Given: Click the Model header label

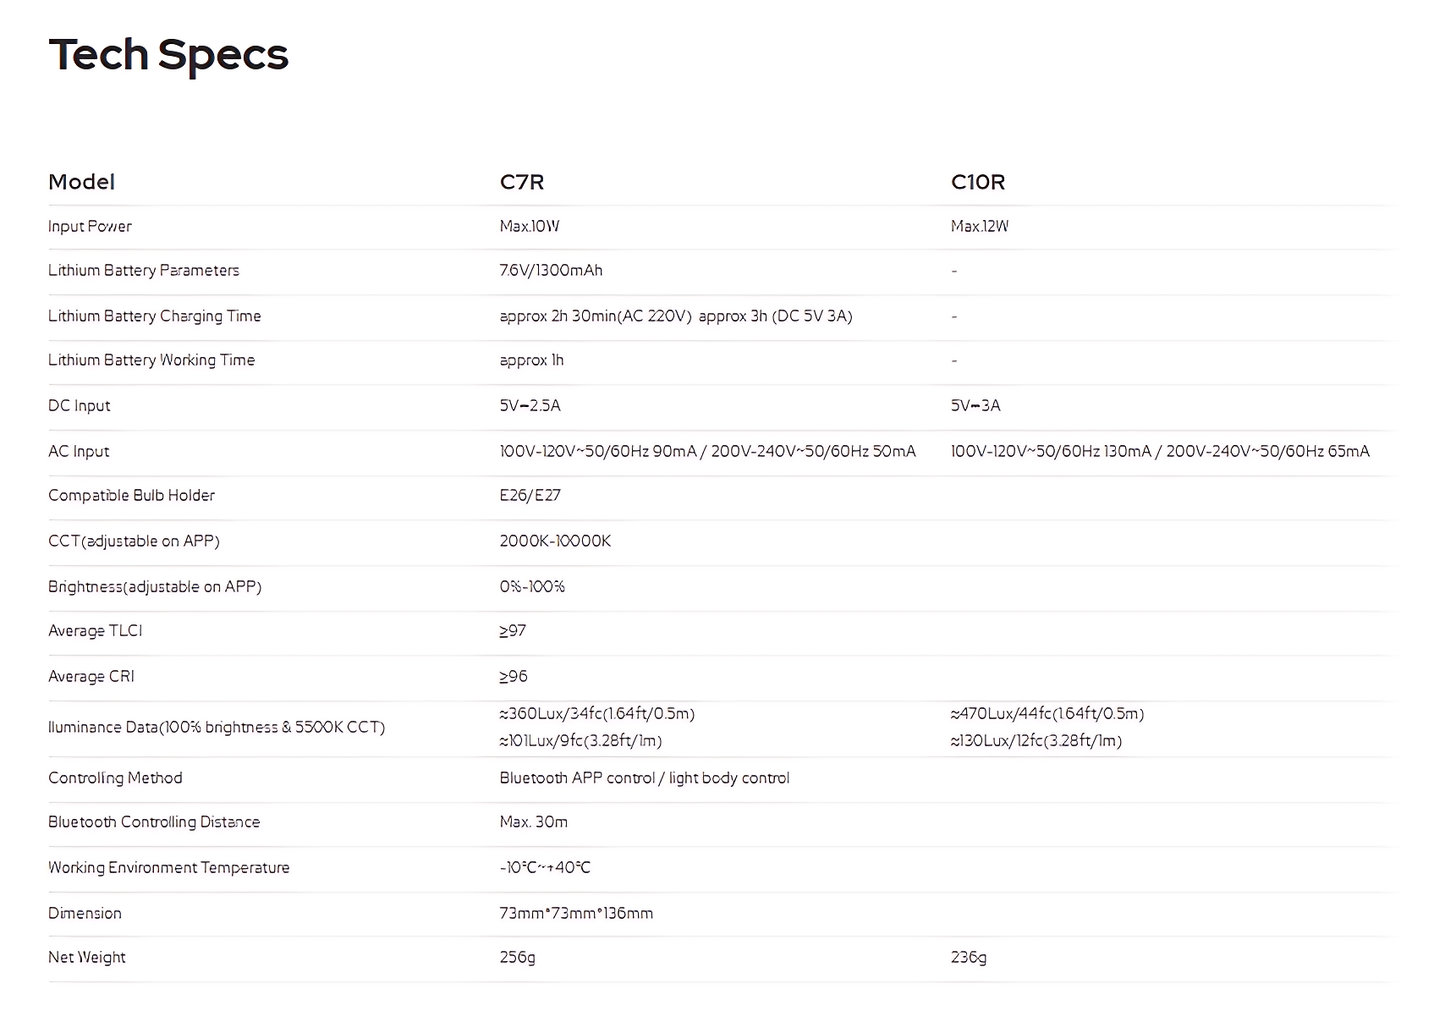Looking at the screenshot, I should (x=81, y=182).
